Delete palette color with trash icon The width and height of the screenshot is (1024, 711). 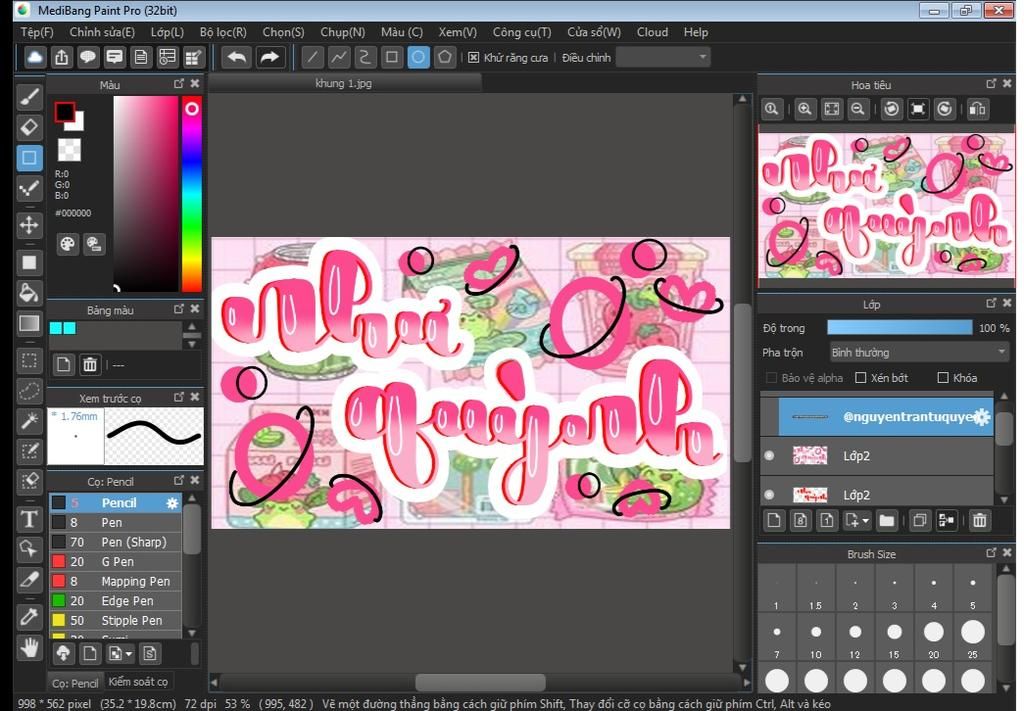pyautogui.click(x=90, y=364)
